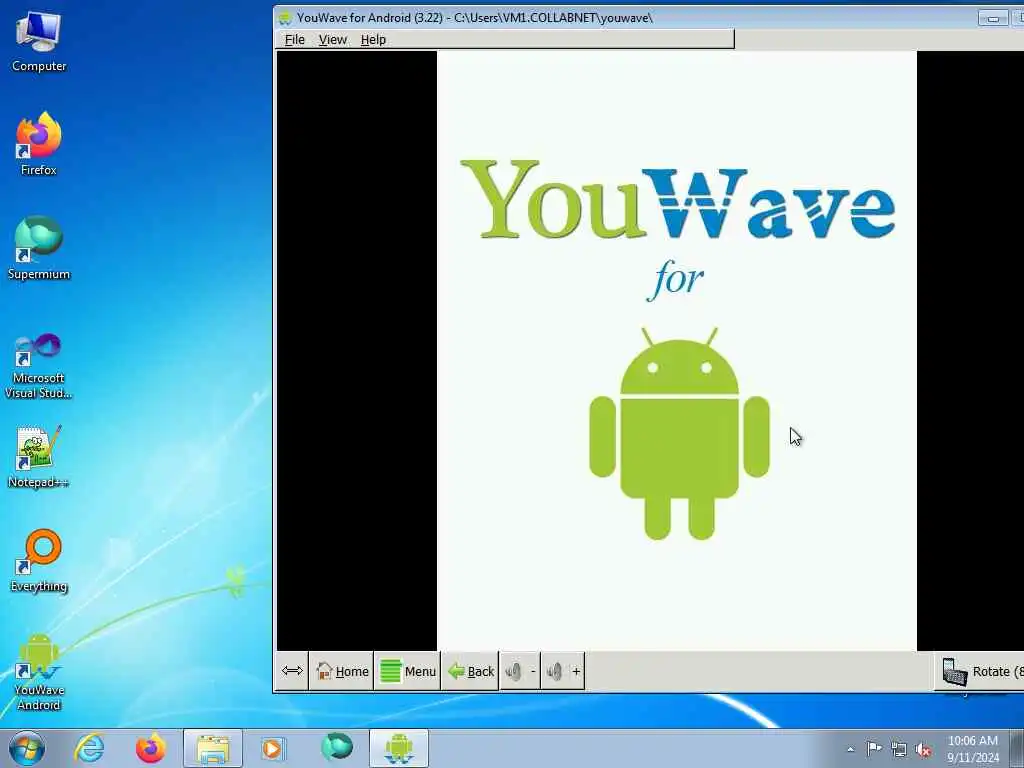Open Supermium from the taskbar
Image resolution: width=1024 pixels, height=768 pixels.
pyautogui.click(x=337, y=747)
